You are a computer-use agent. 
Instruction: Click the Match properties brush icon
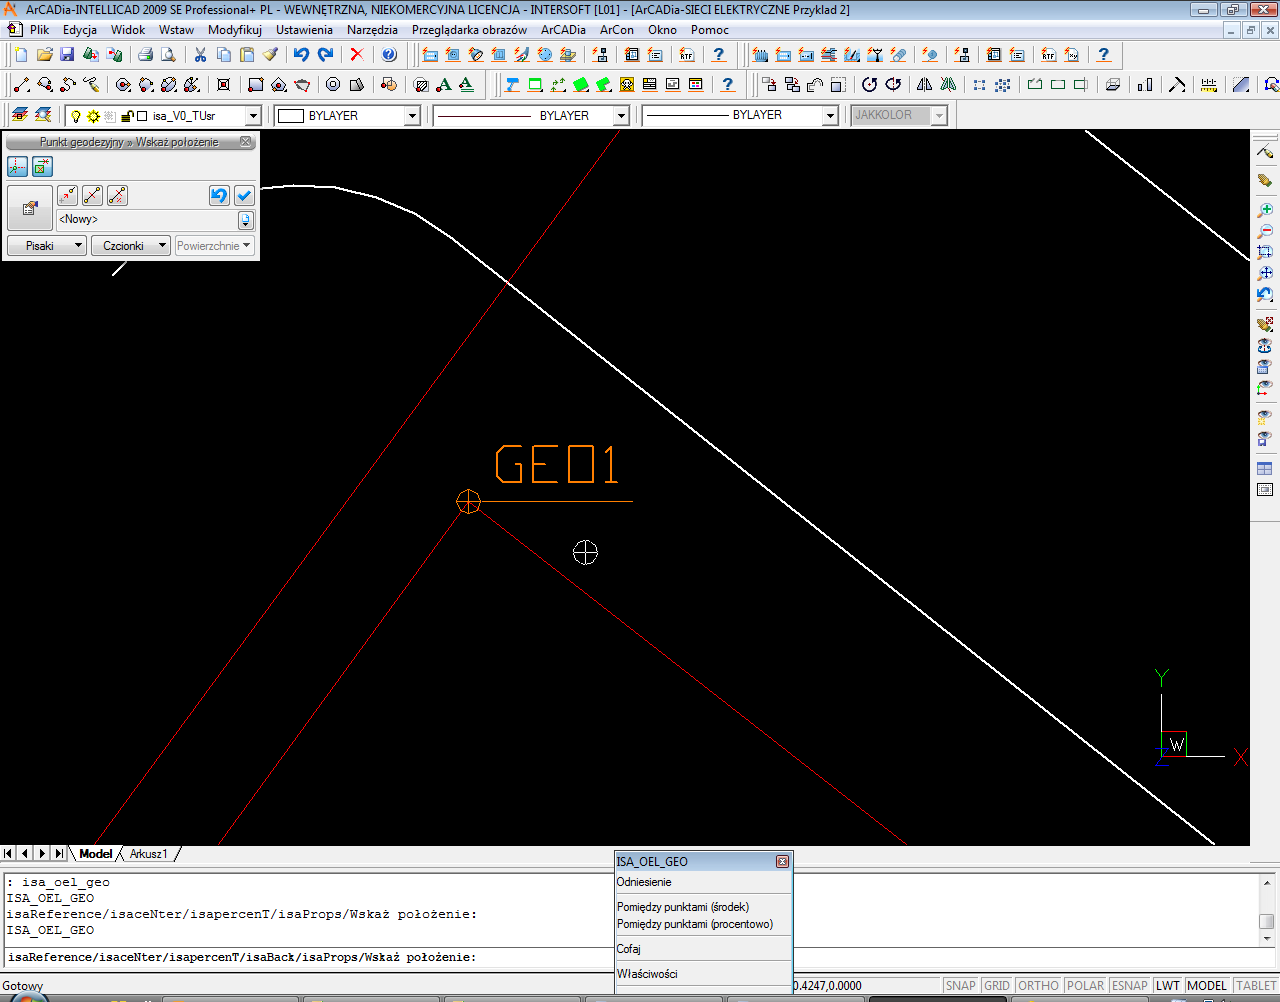point(270,55)
